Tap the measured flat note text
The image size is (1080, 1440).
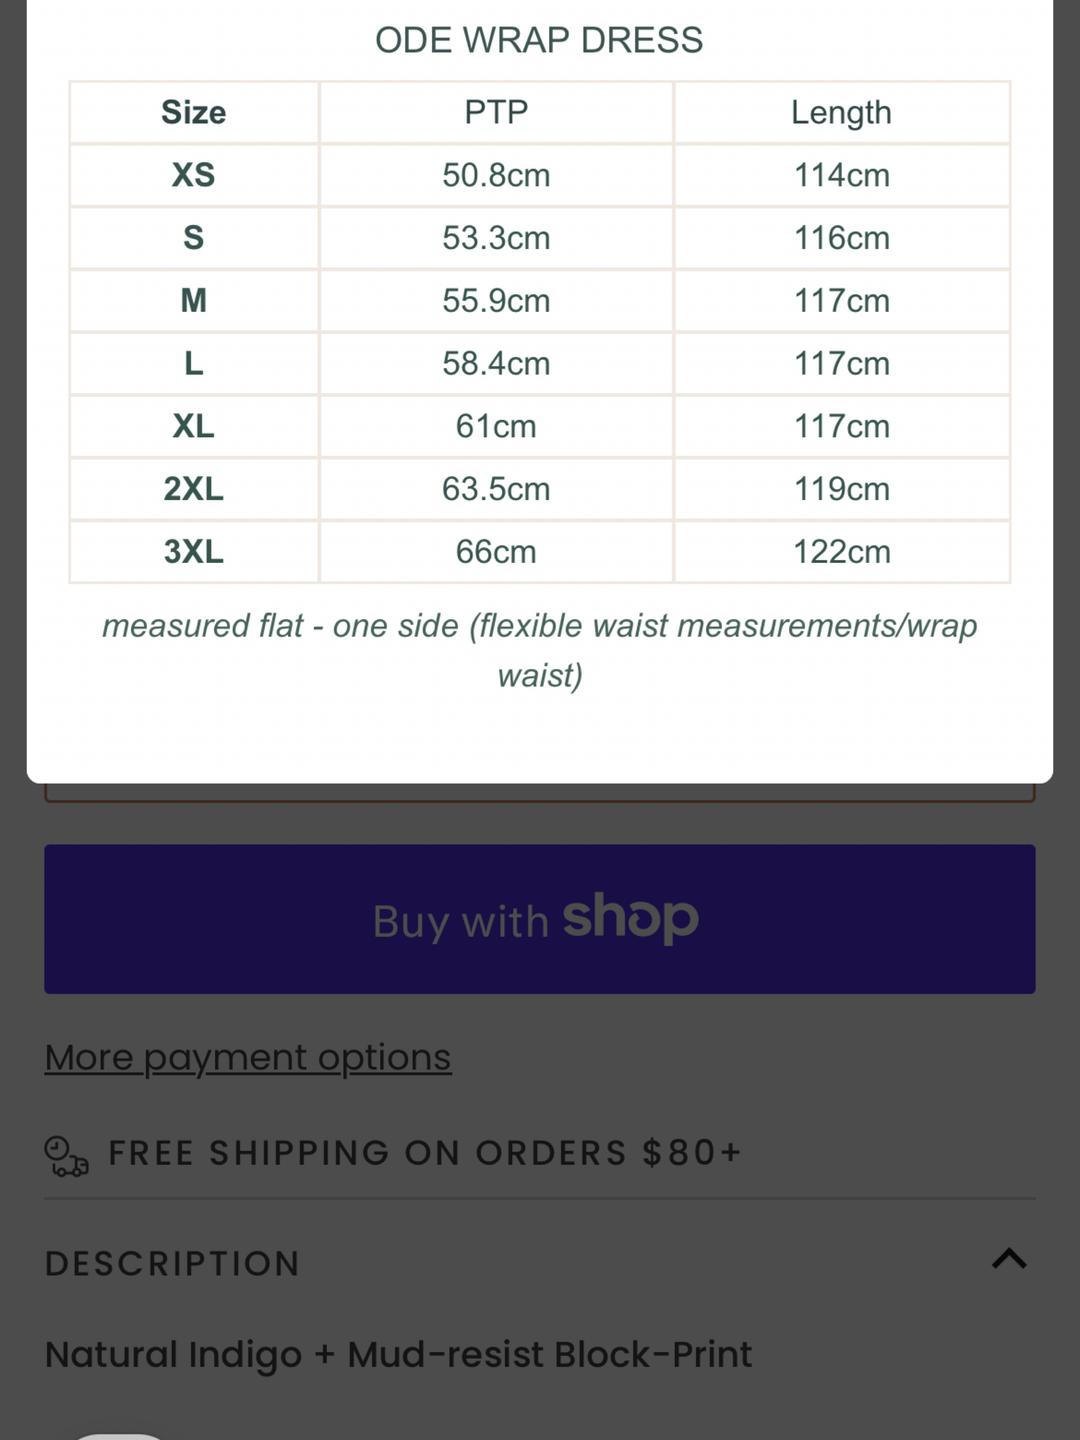pyautogui.click(x=540, y=650)
